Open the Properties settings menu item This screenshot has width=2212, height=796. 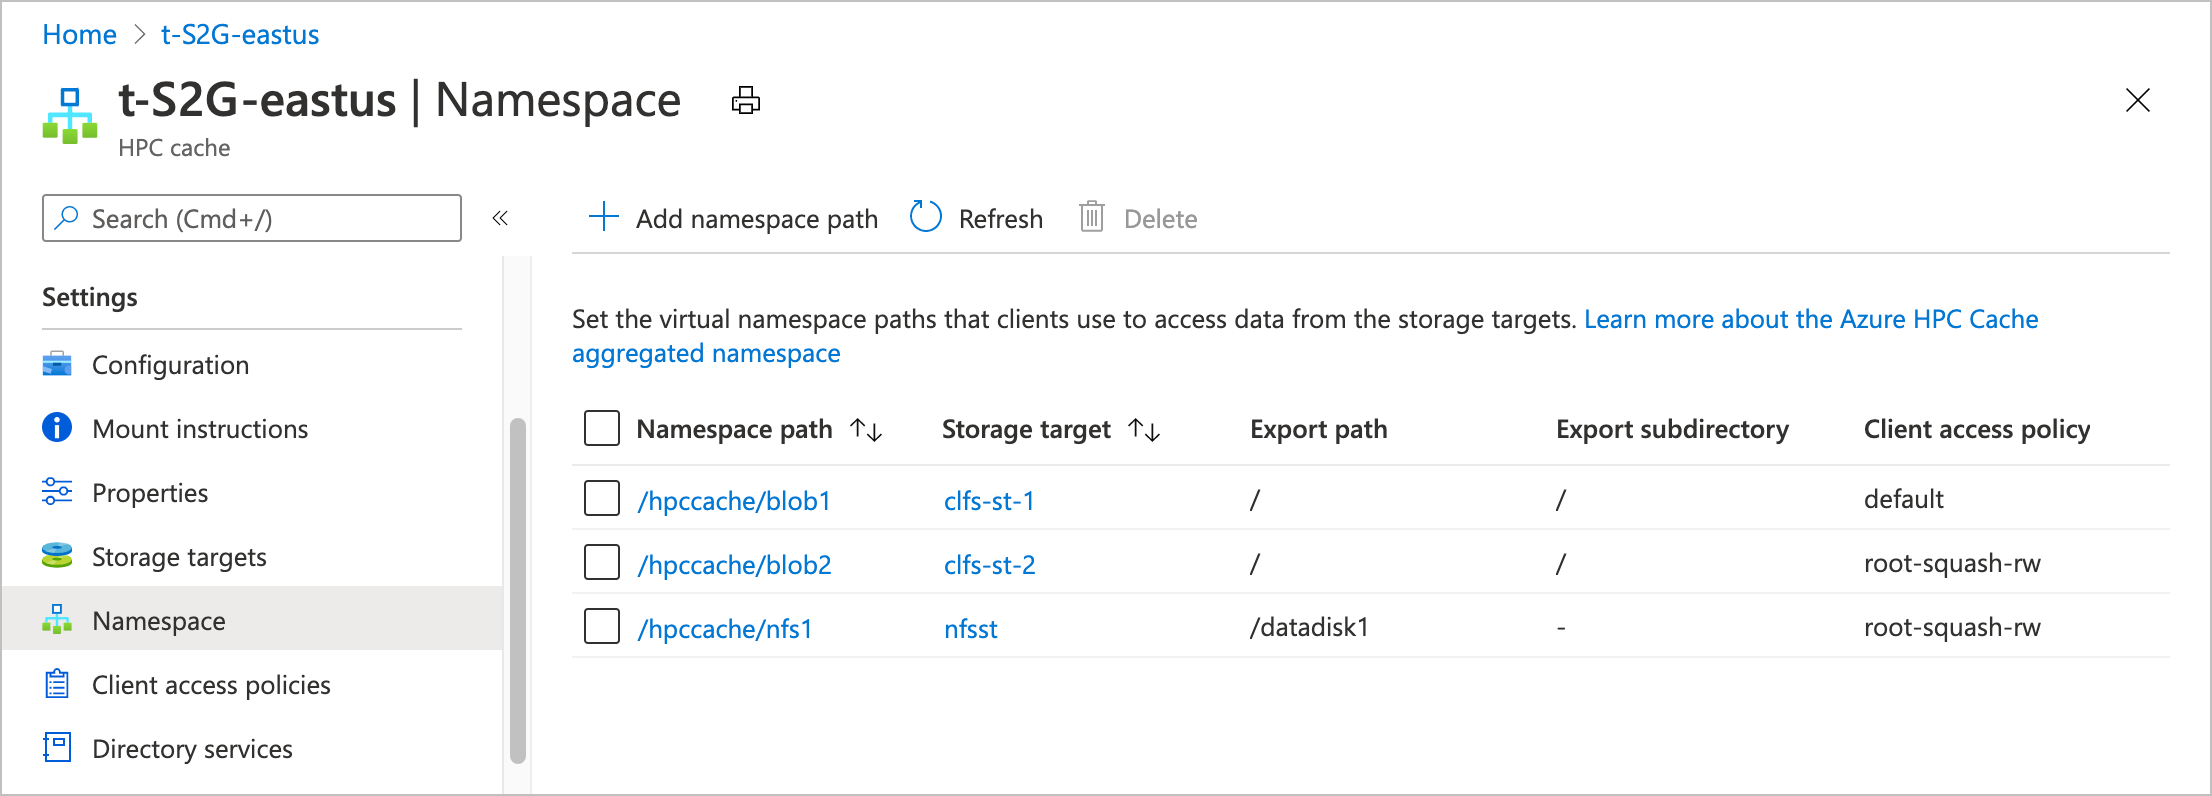tap(150, 493)
